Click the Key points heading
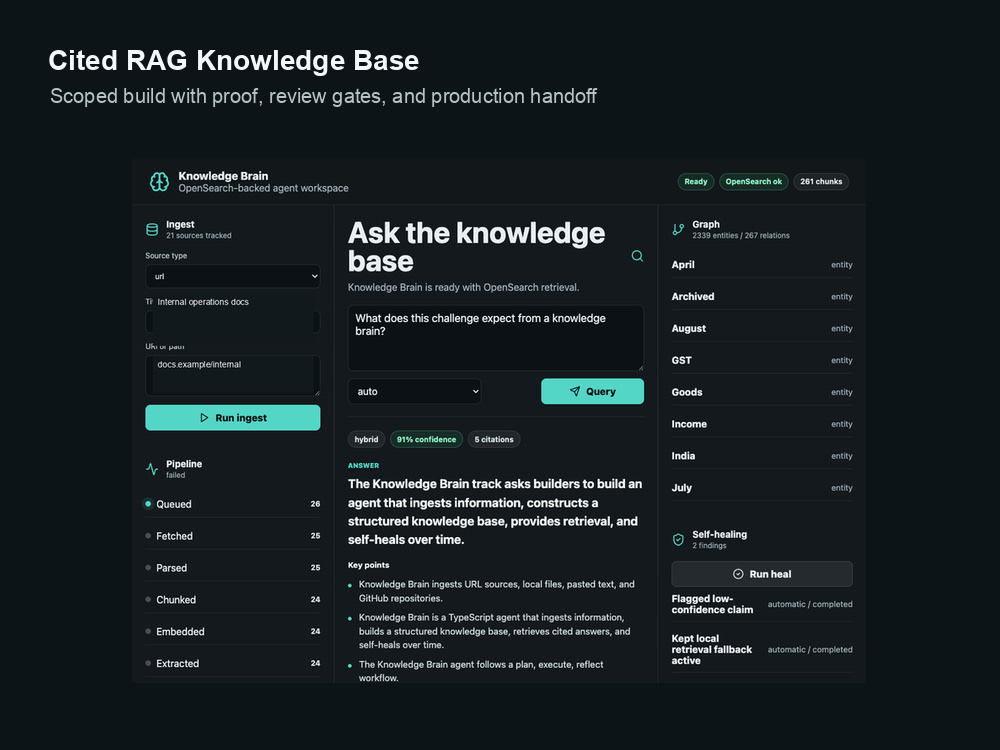This screenshot has height=750, width=1000. tap(368, 565)
